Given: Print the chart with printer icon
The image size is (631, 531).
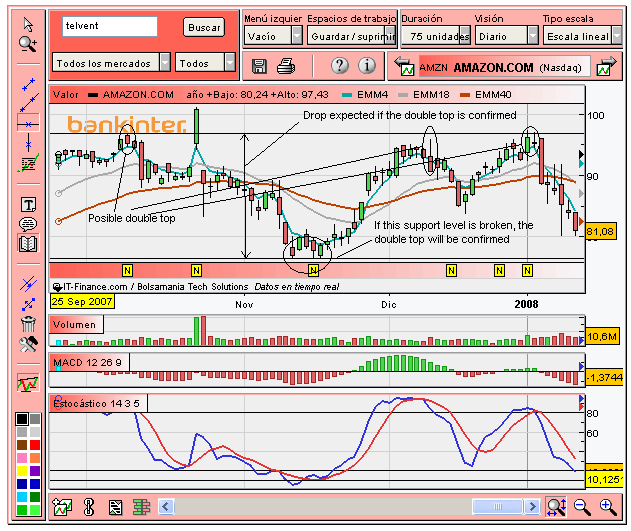Looking at the screenshot, I should [286, 66].
